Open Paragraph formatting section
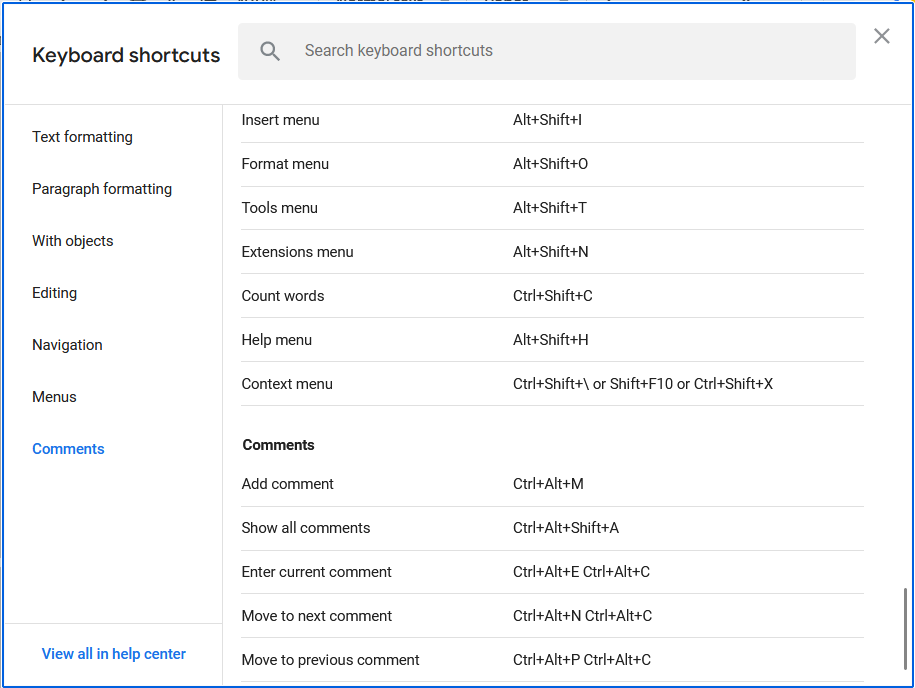915x688 pixels. pos(102,189)
